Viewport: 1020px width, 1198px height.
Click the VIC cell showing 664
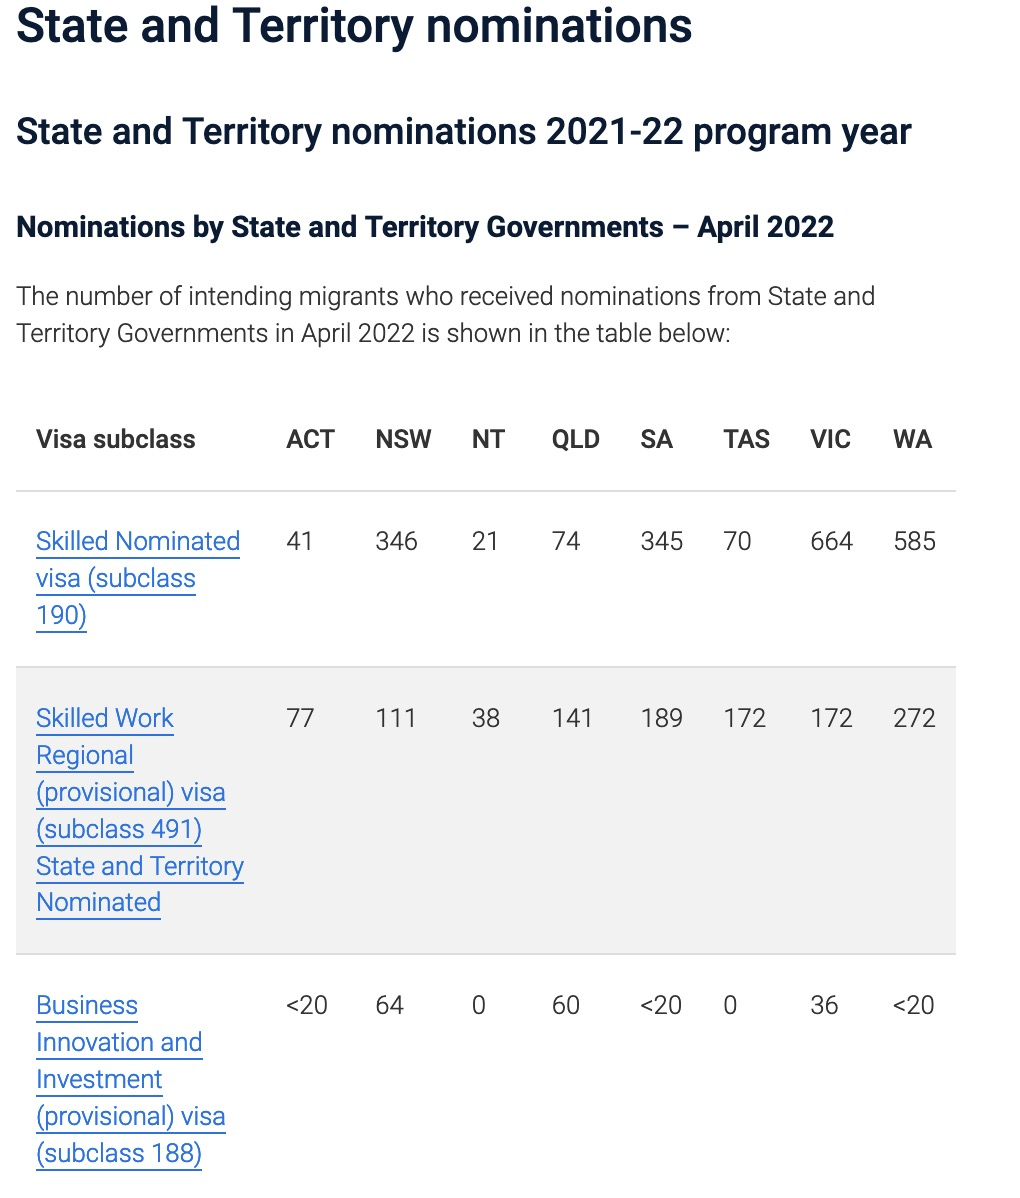point(831,541)
